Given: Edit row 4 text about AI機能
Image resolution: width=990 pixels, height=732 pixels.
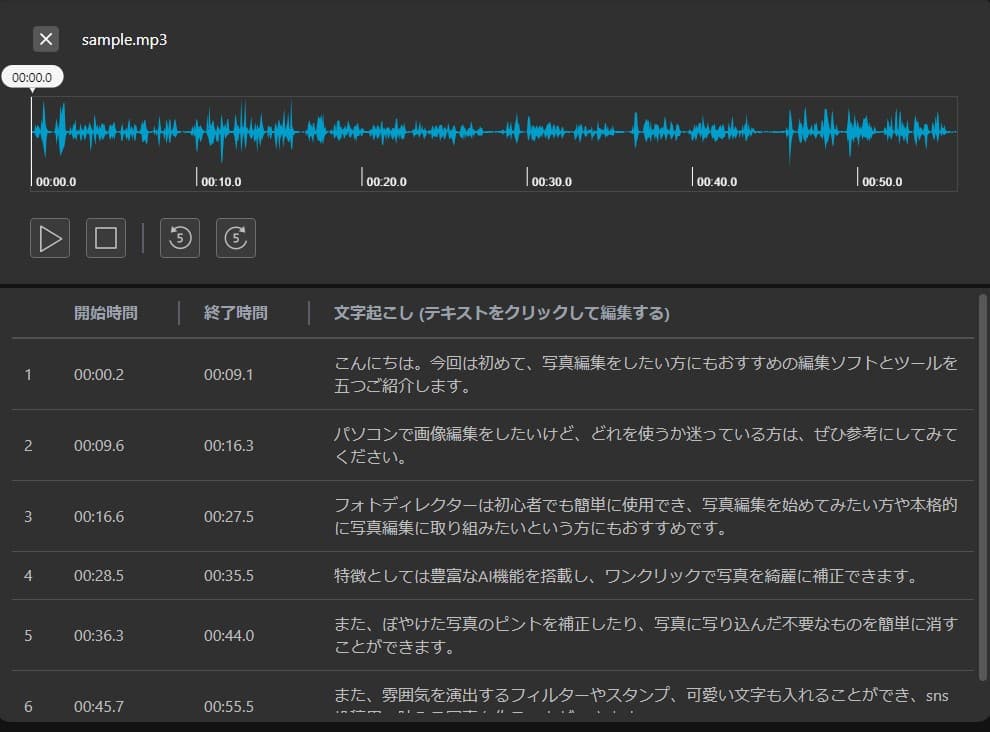Looking at the screenshot, I should point(625,575).
